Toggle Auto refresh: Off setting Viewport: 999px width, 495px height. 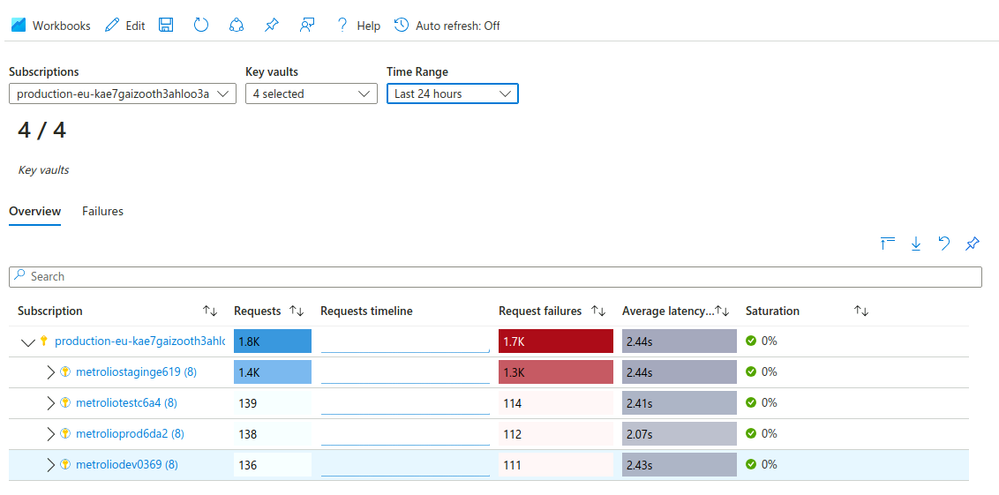(x=447, y=25)
